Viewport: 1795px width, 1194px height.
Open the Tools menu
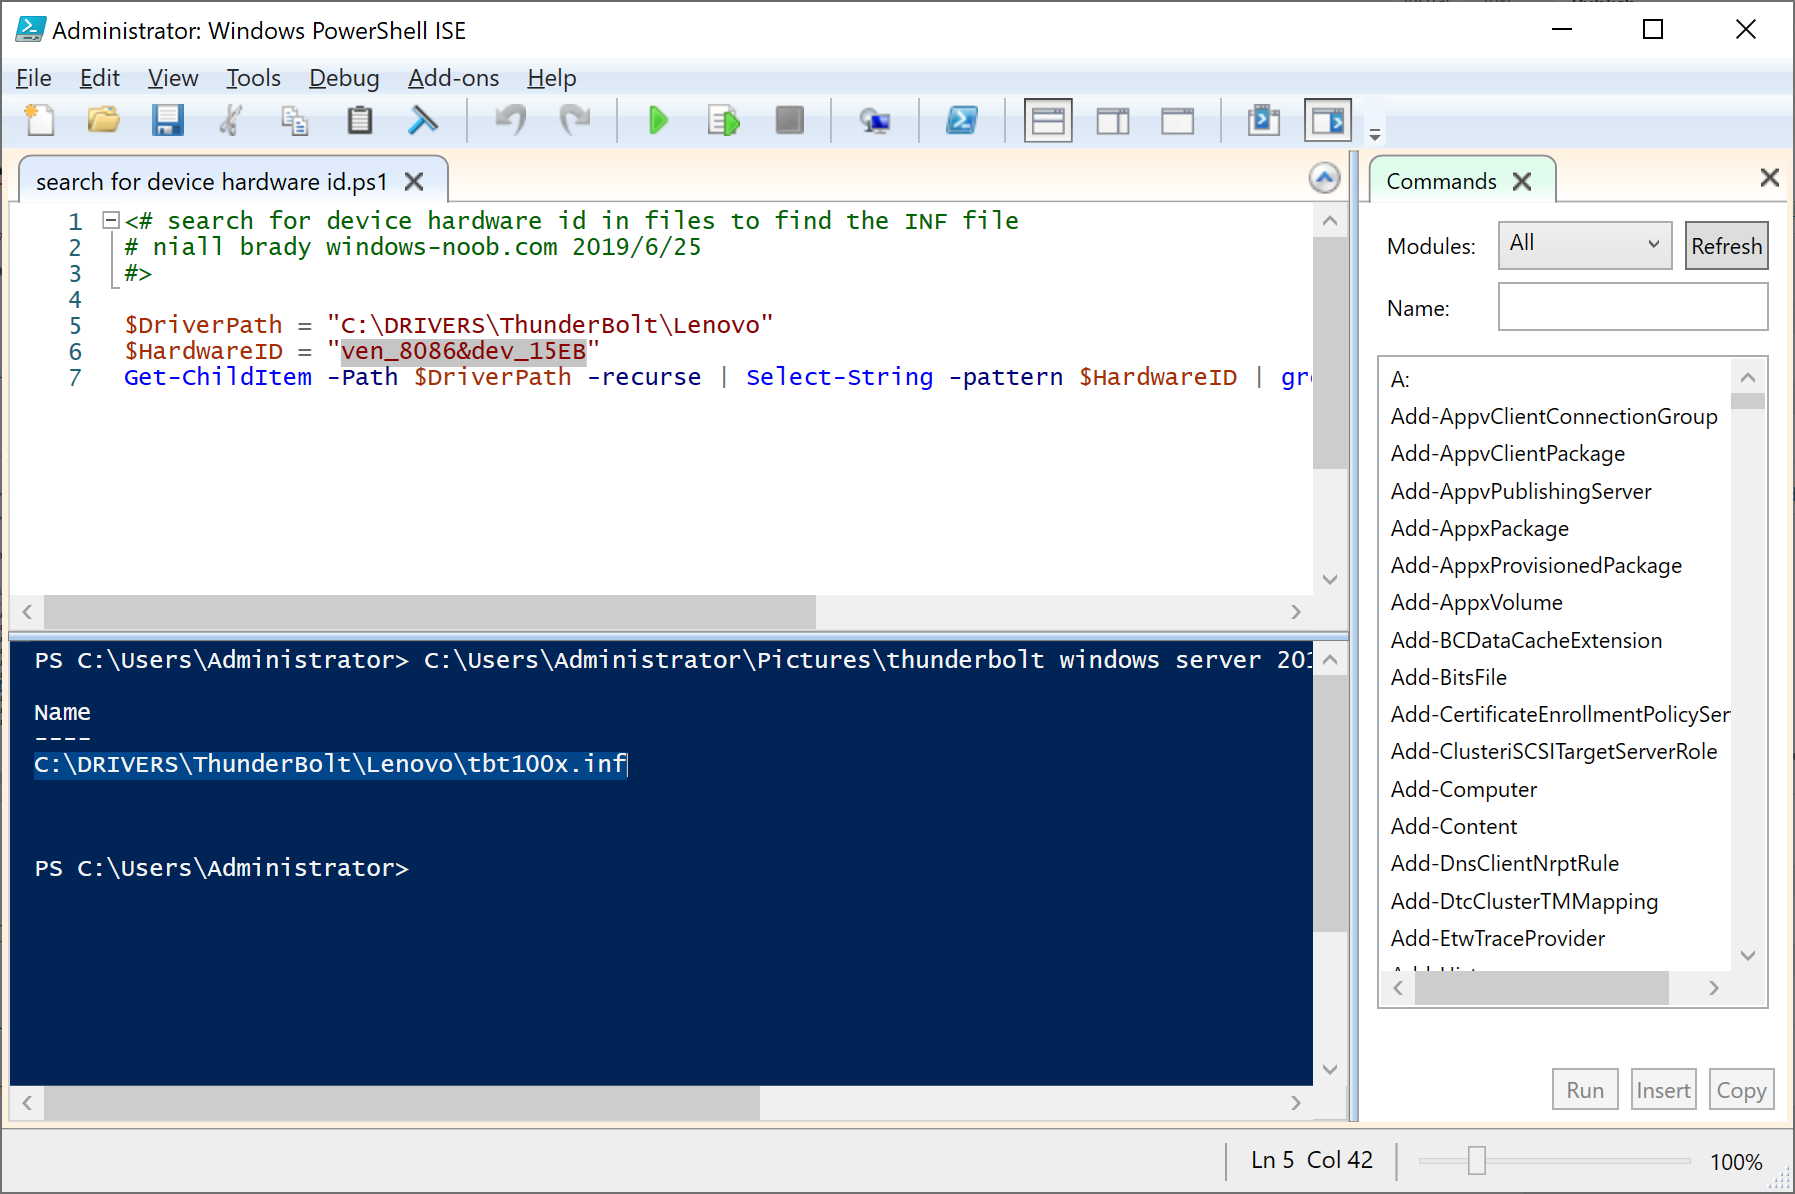[x=253, y=78]
